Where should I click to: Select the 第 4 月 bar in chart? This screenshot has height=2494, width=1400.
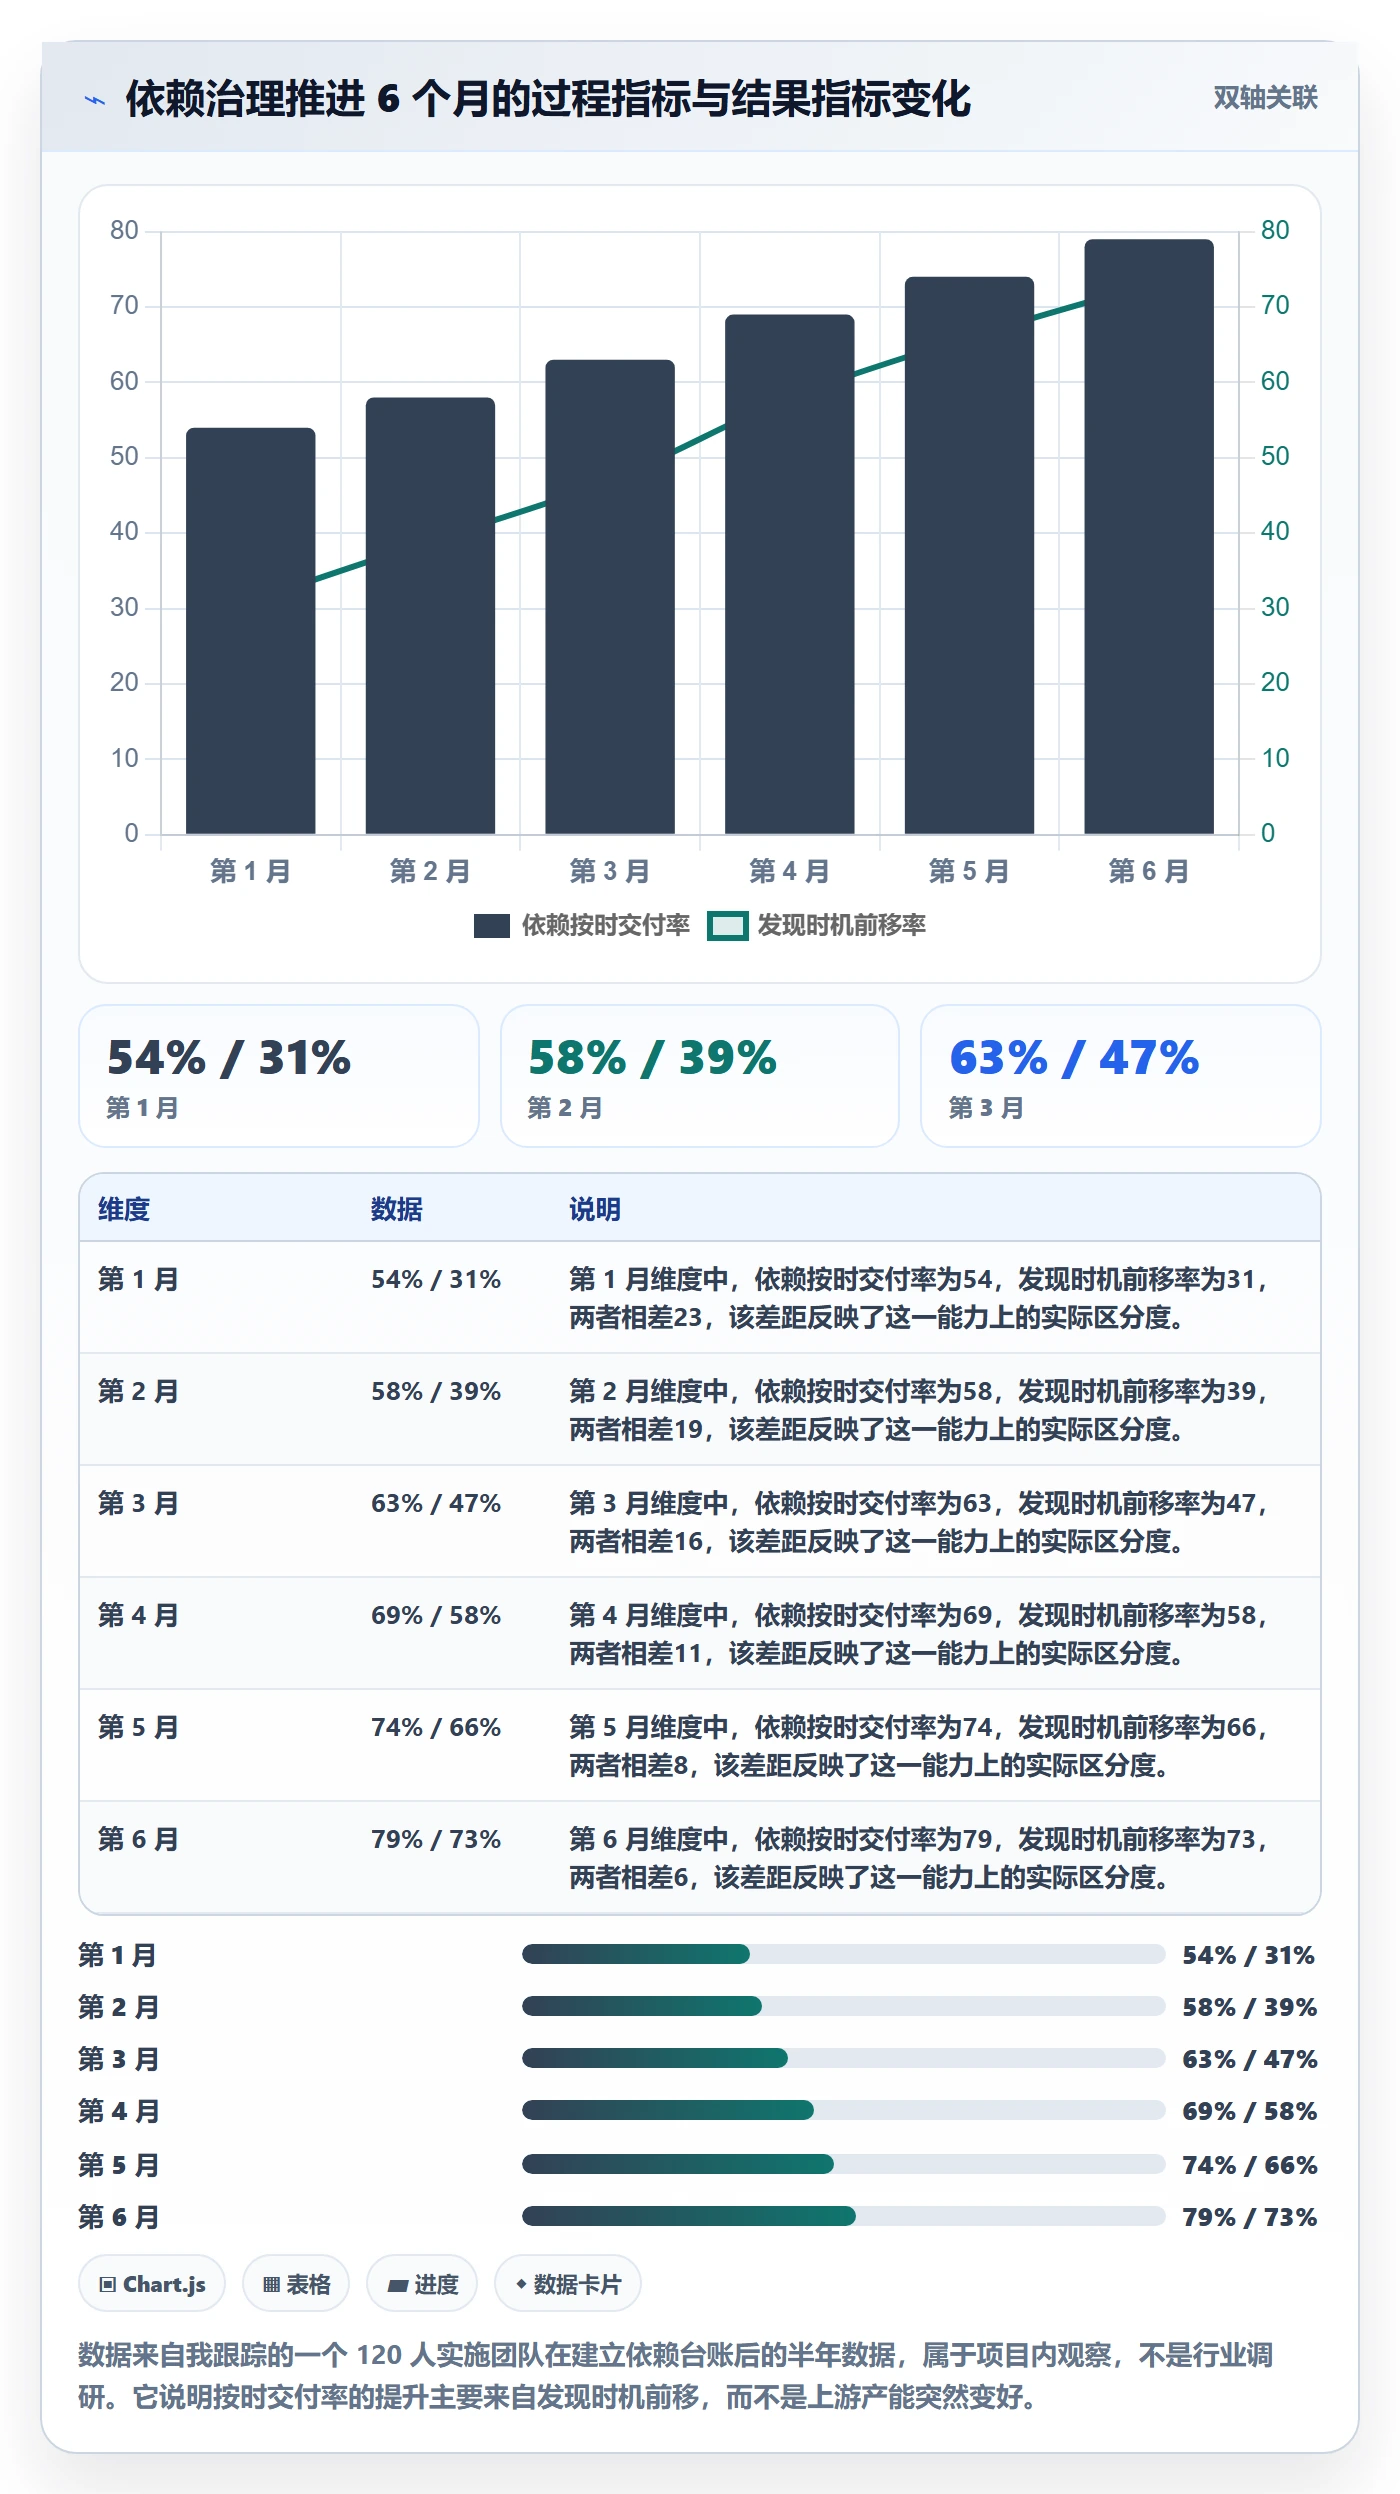tap(790, 574)
